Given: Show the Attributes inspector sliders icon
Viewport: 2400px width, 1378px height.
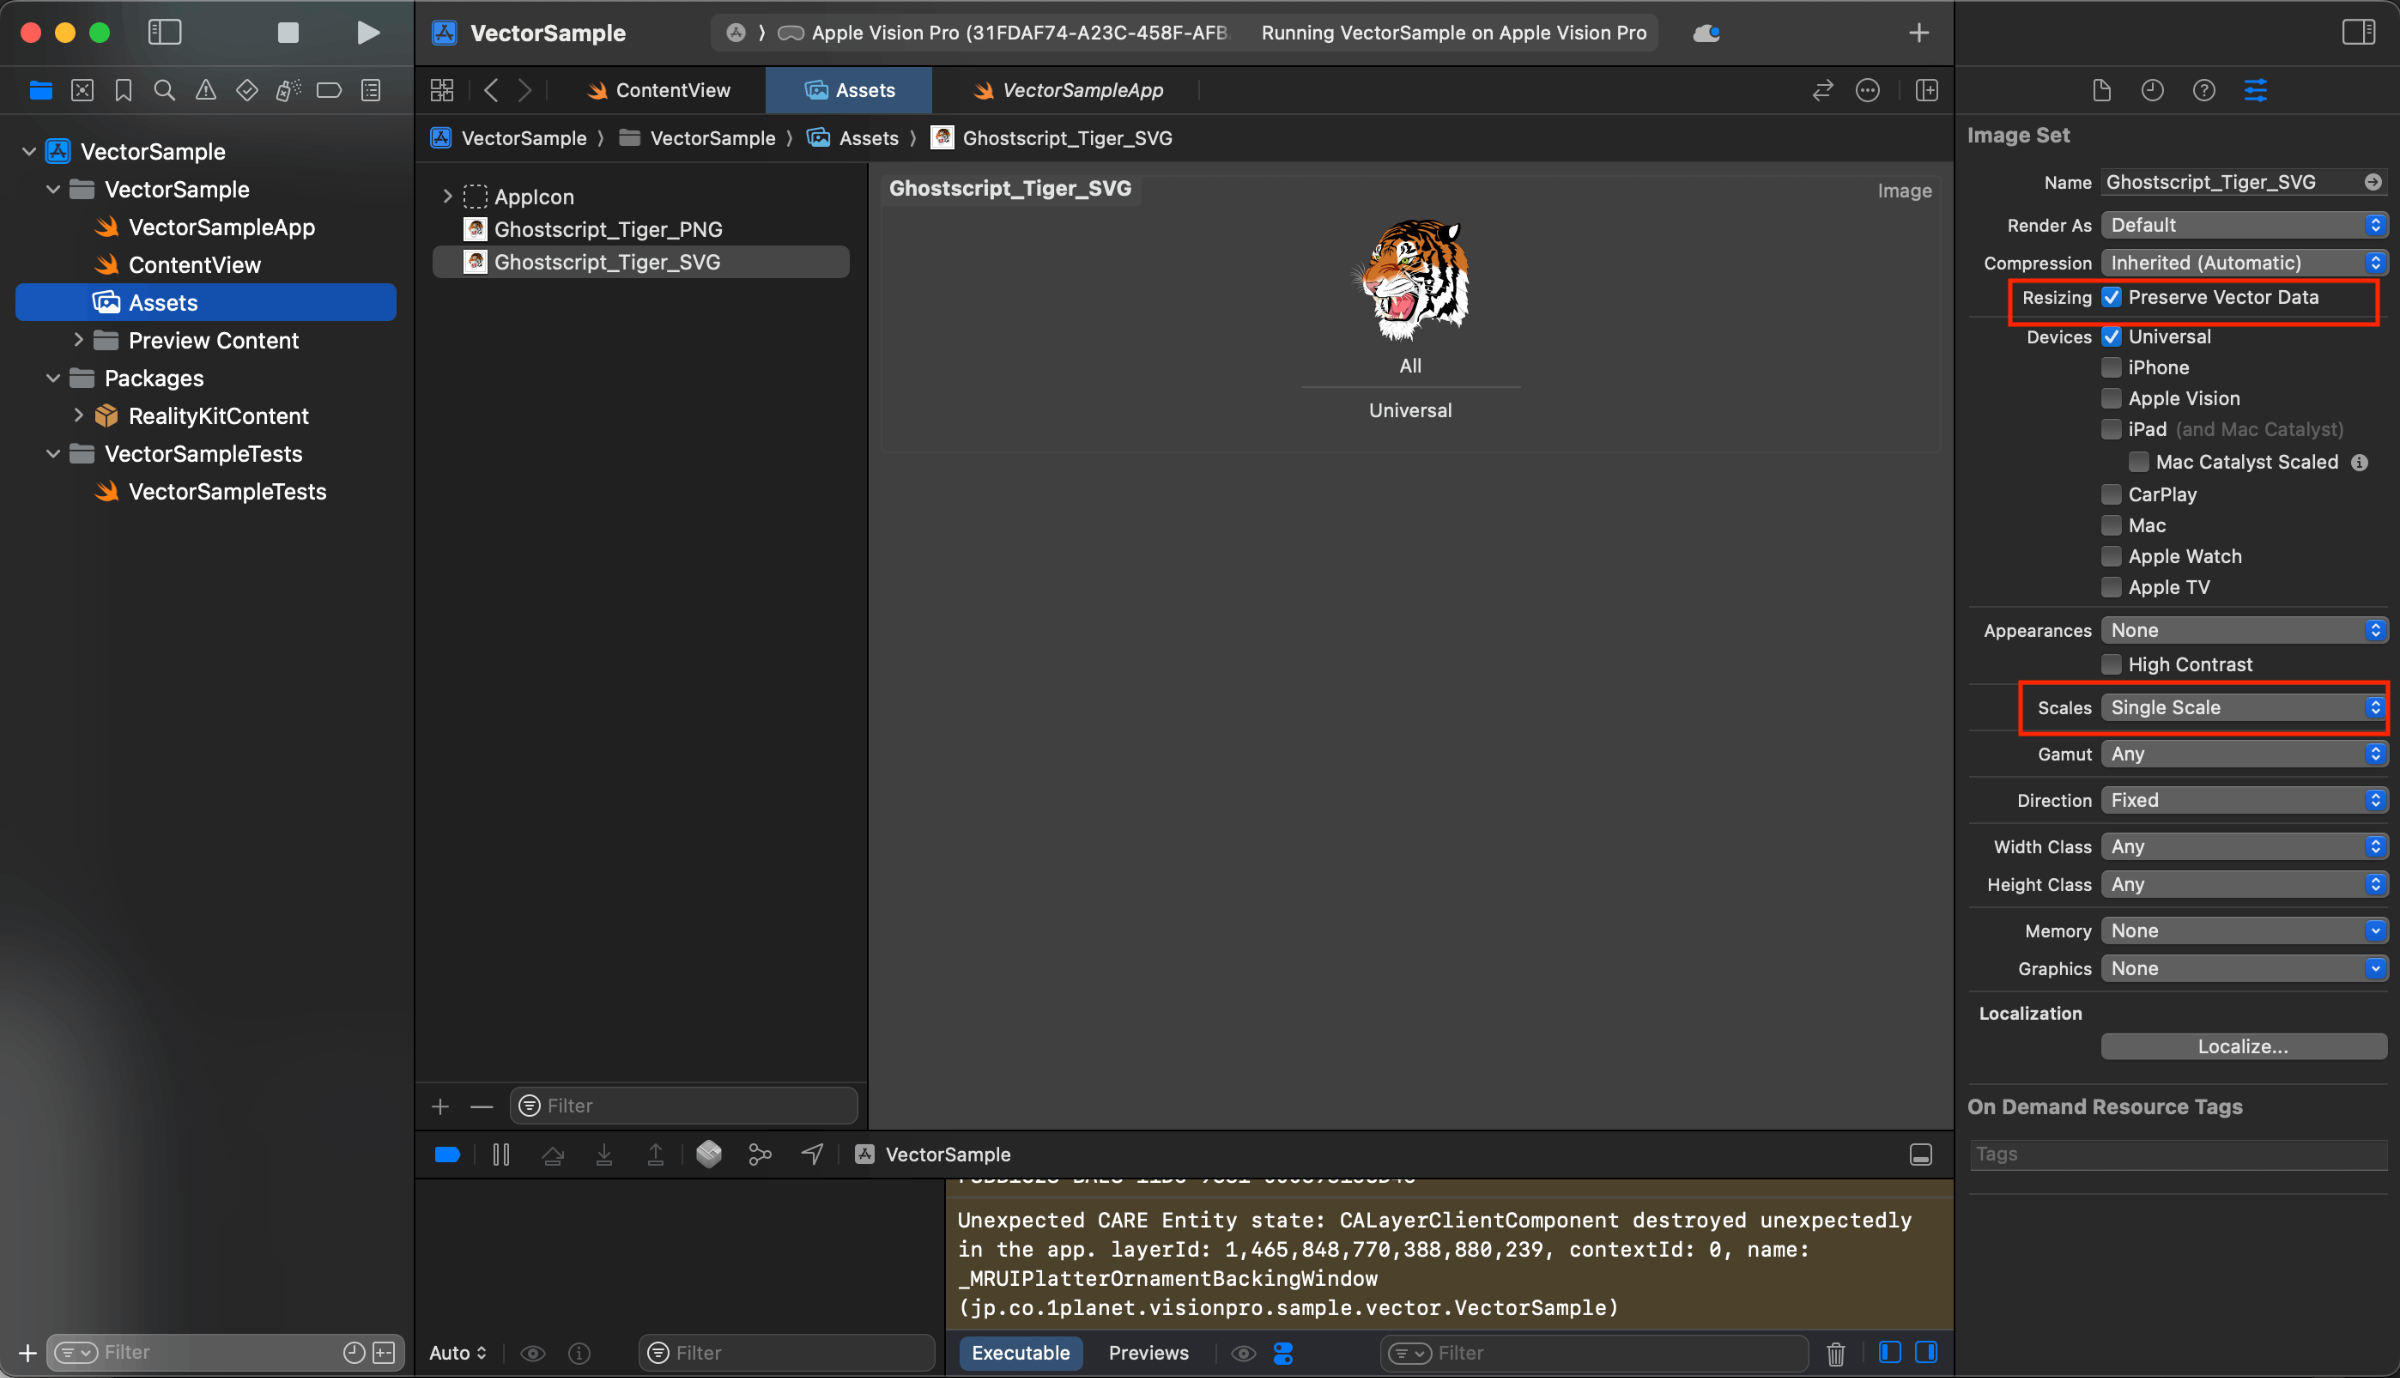Looking at the screenshot, I should click(2256, 91).
